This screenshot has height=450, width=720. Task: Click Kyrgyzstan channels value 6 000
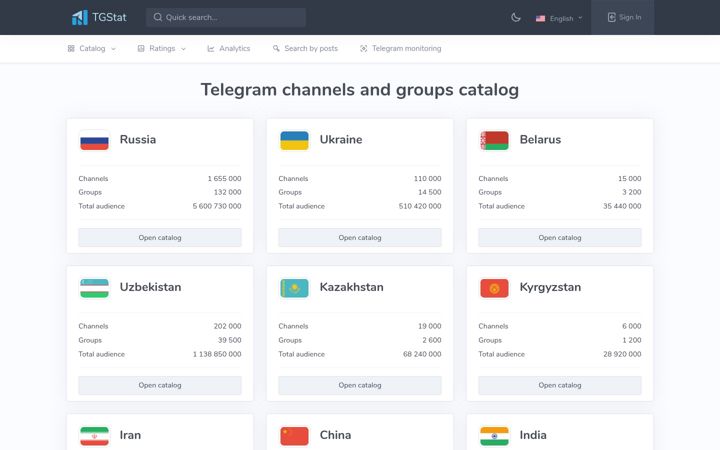pos(631,326)
